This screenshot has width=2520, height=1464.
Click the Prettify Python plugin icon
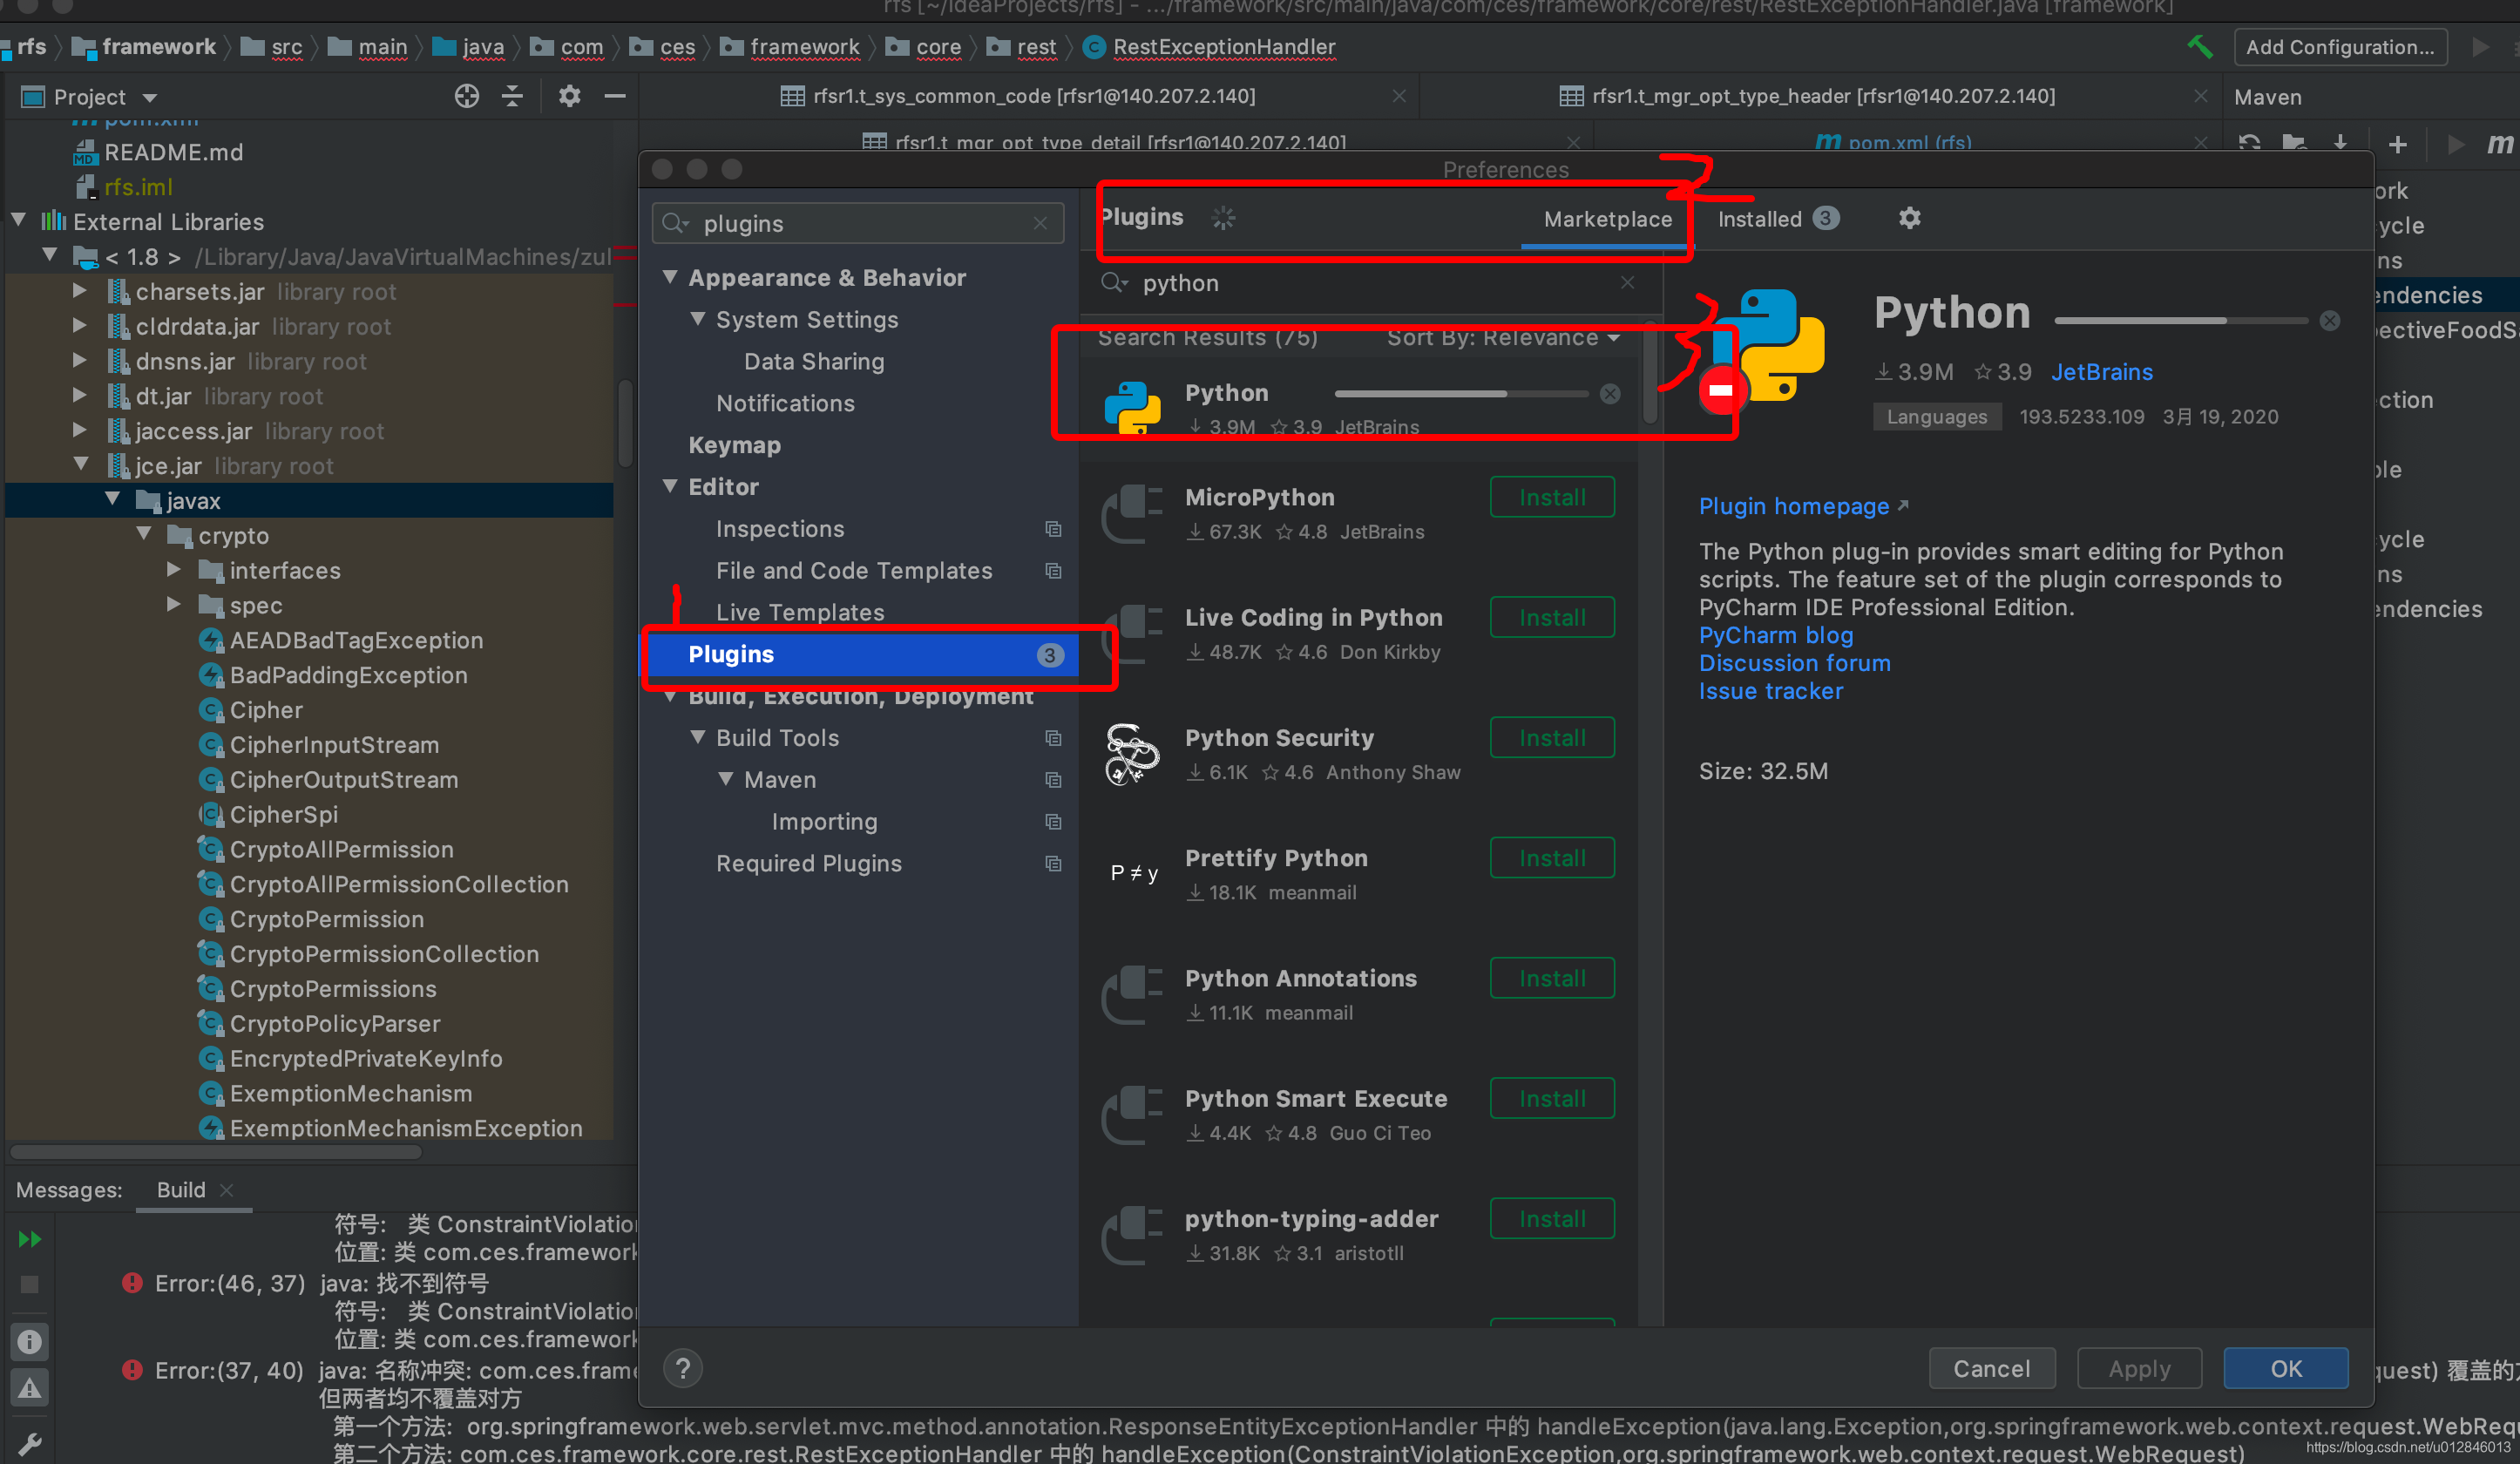(x=1133, y=873)
